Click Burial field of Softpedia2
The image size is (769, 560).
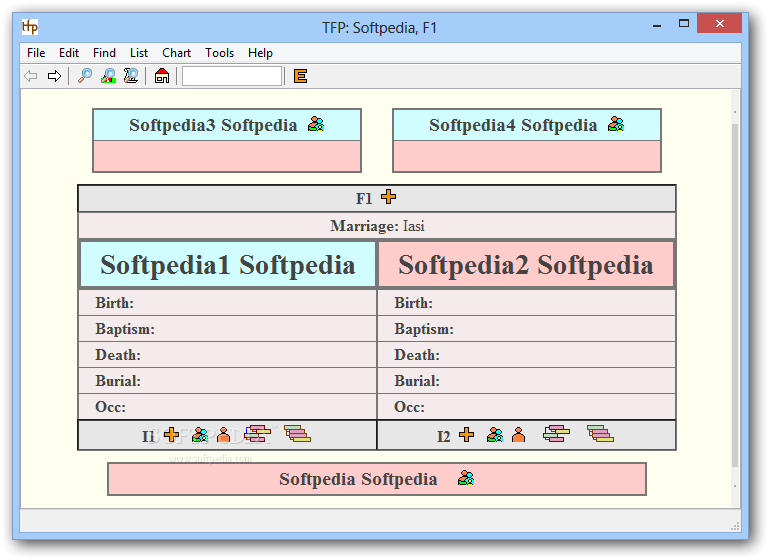[526, 381]
